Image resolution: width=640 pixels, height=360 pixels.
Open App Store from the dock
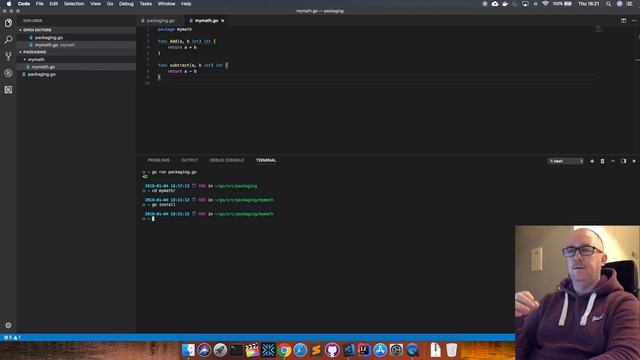[x=380, y=350]
